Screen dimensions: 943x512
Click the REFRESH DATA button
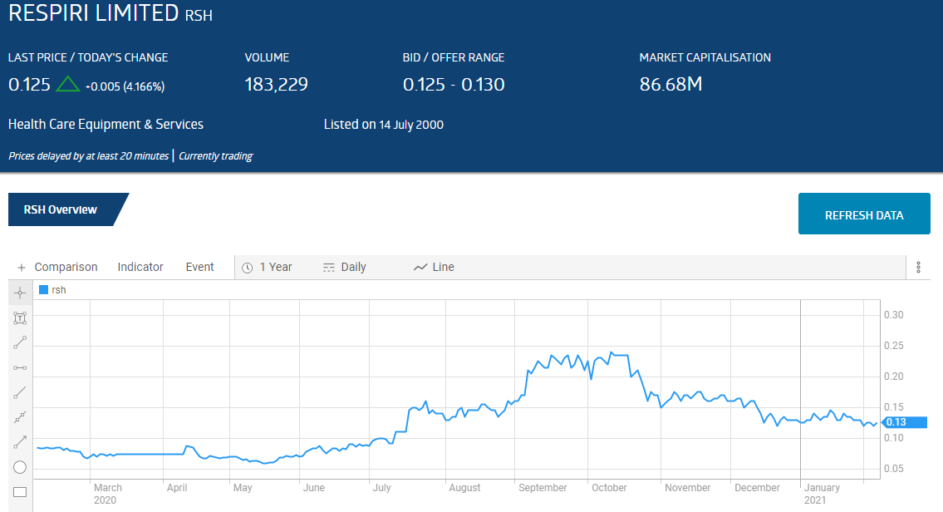(864, 214)
